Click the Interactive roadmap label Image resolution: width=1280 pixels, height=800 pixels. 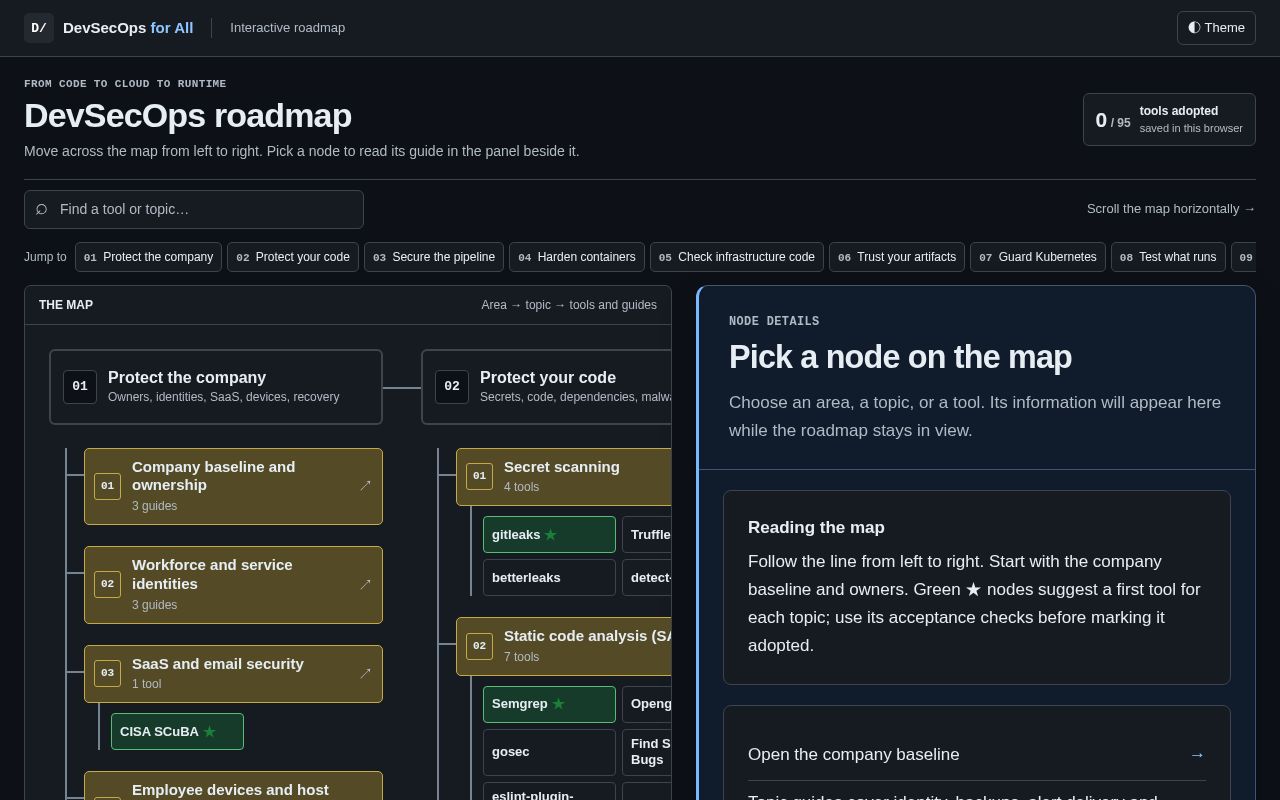coord(288,28)
